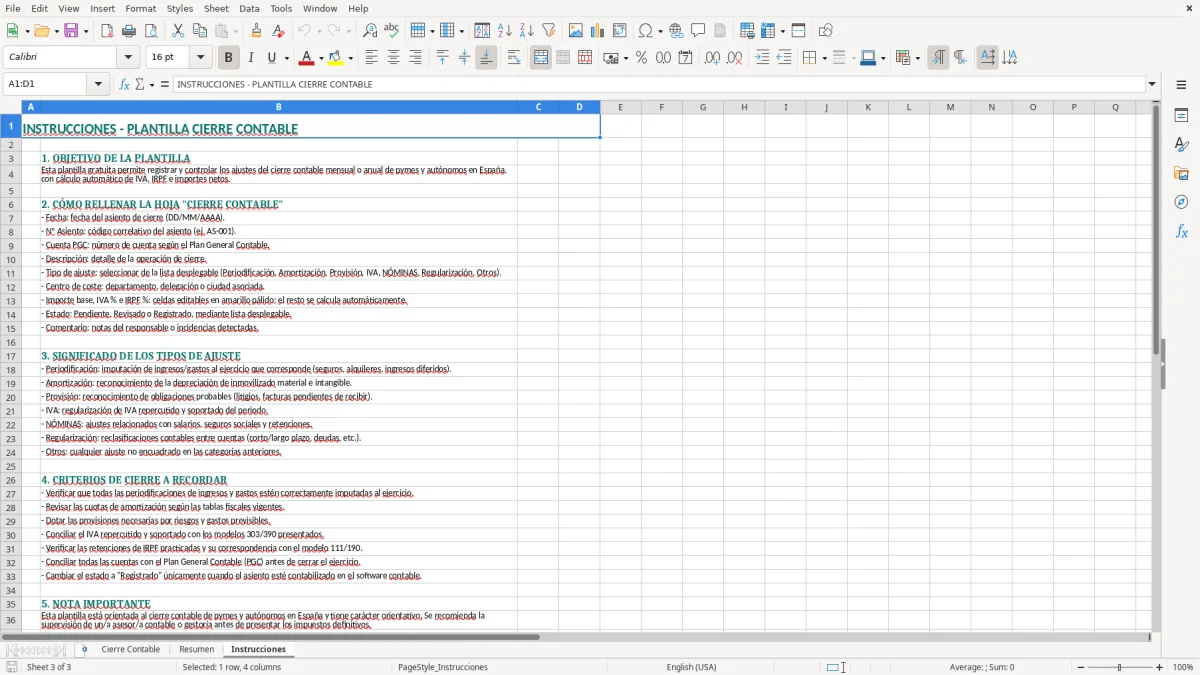Sort descending Z to A
Screen dimensions: 1200x675
[527, 31]
